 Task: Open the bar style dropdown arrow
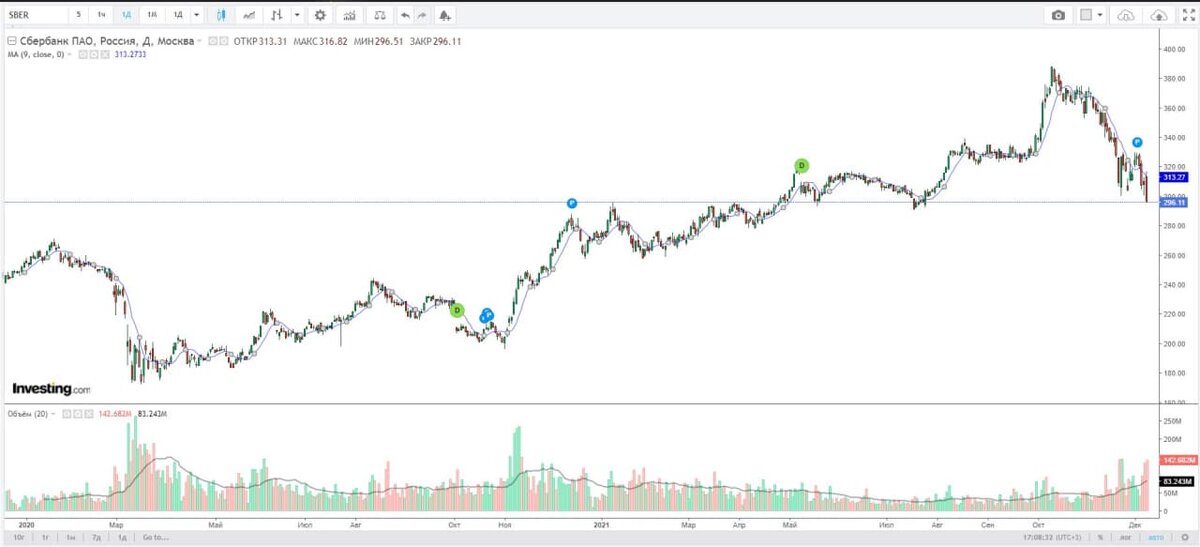[x=297, y=15]
